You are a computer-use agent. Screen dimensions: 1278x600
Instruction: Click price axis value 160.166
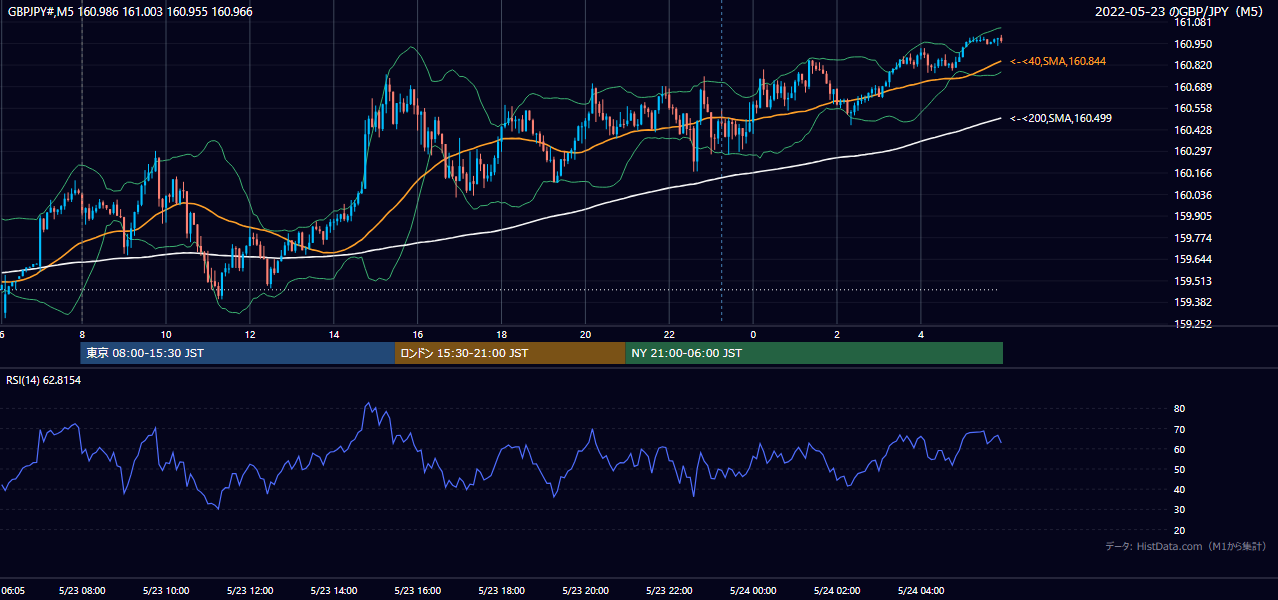point(1193,173)
